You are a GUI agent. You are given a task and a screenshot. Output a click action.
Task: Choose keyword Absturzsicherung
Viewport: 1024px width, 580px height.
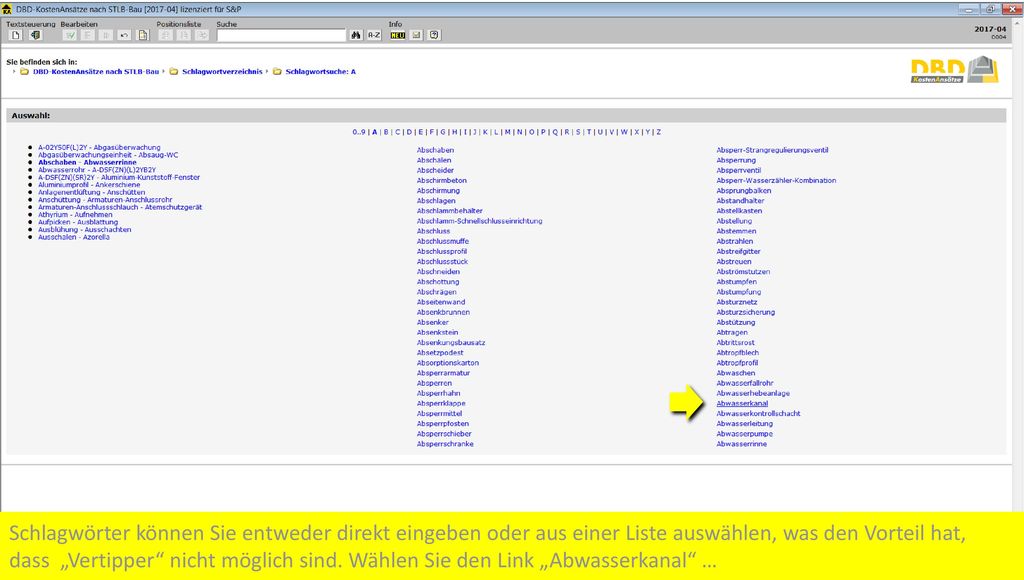[746, 312]
